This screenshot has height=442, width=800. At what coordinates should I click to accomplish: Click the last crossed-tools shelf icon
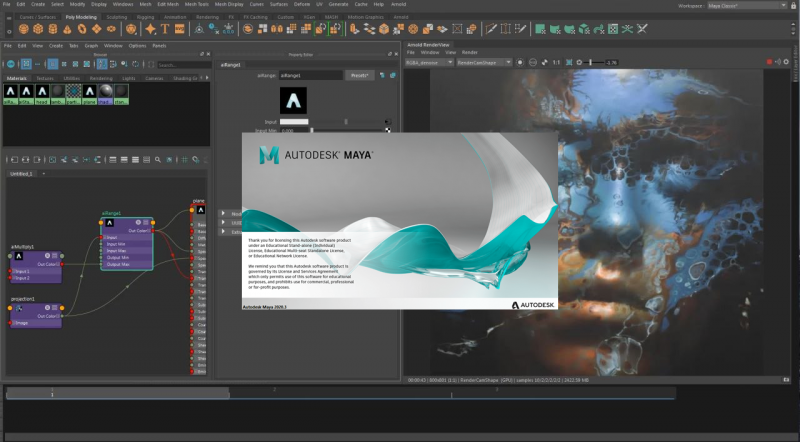tap(642, 29)
